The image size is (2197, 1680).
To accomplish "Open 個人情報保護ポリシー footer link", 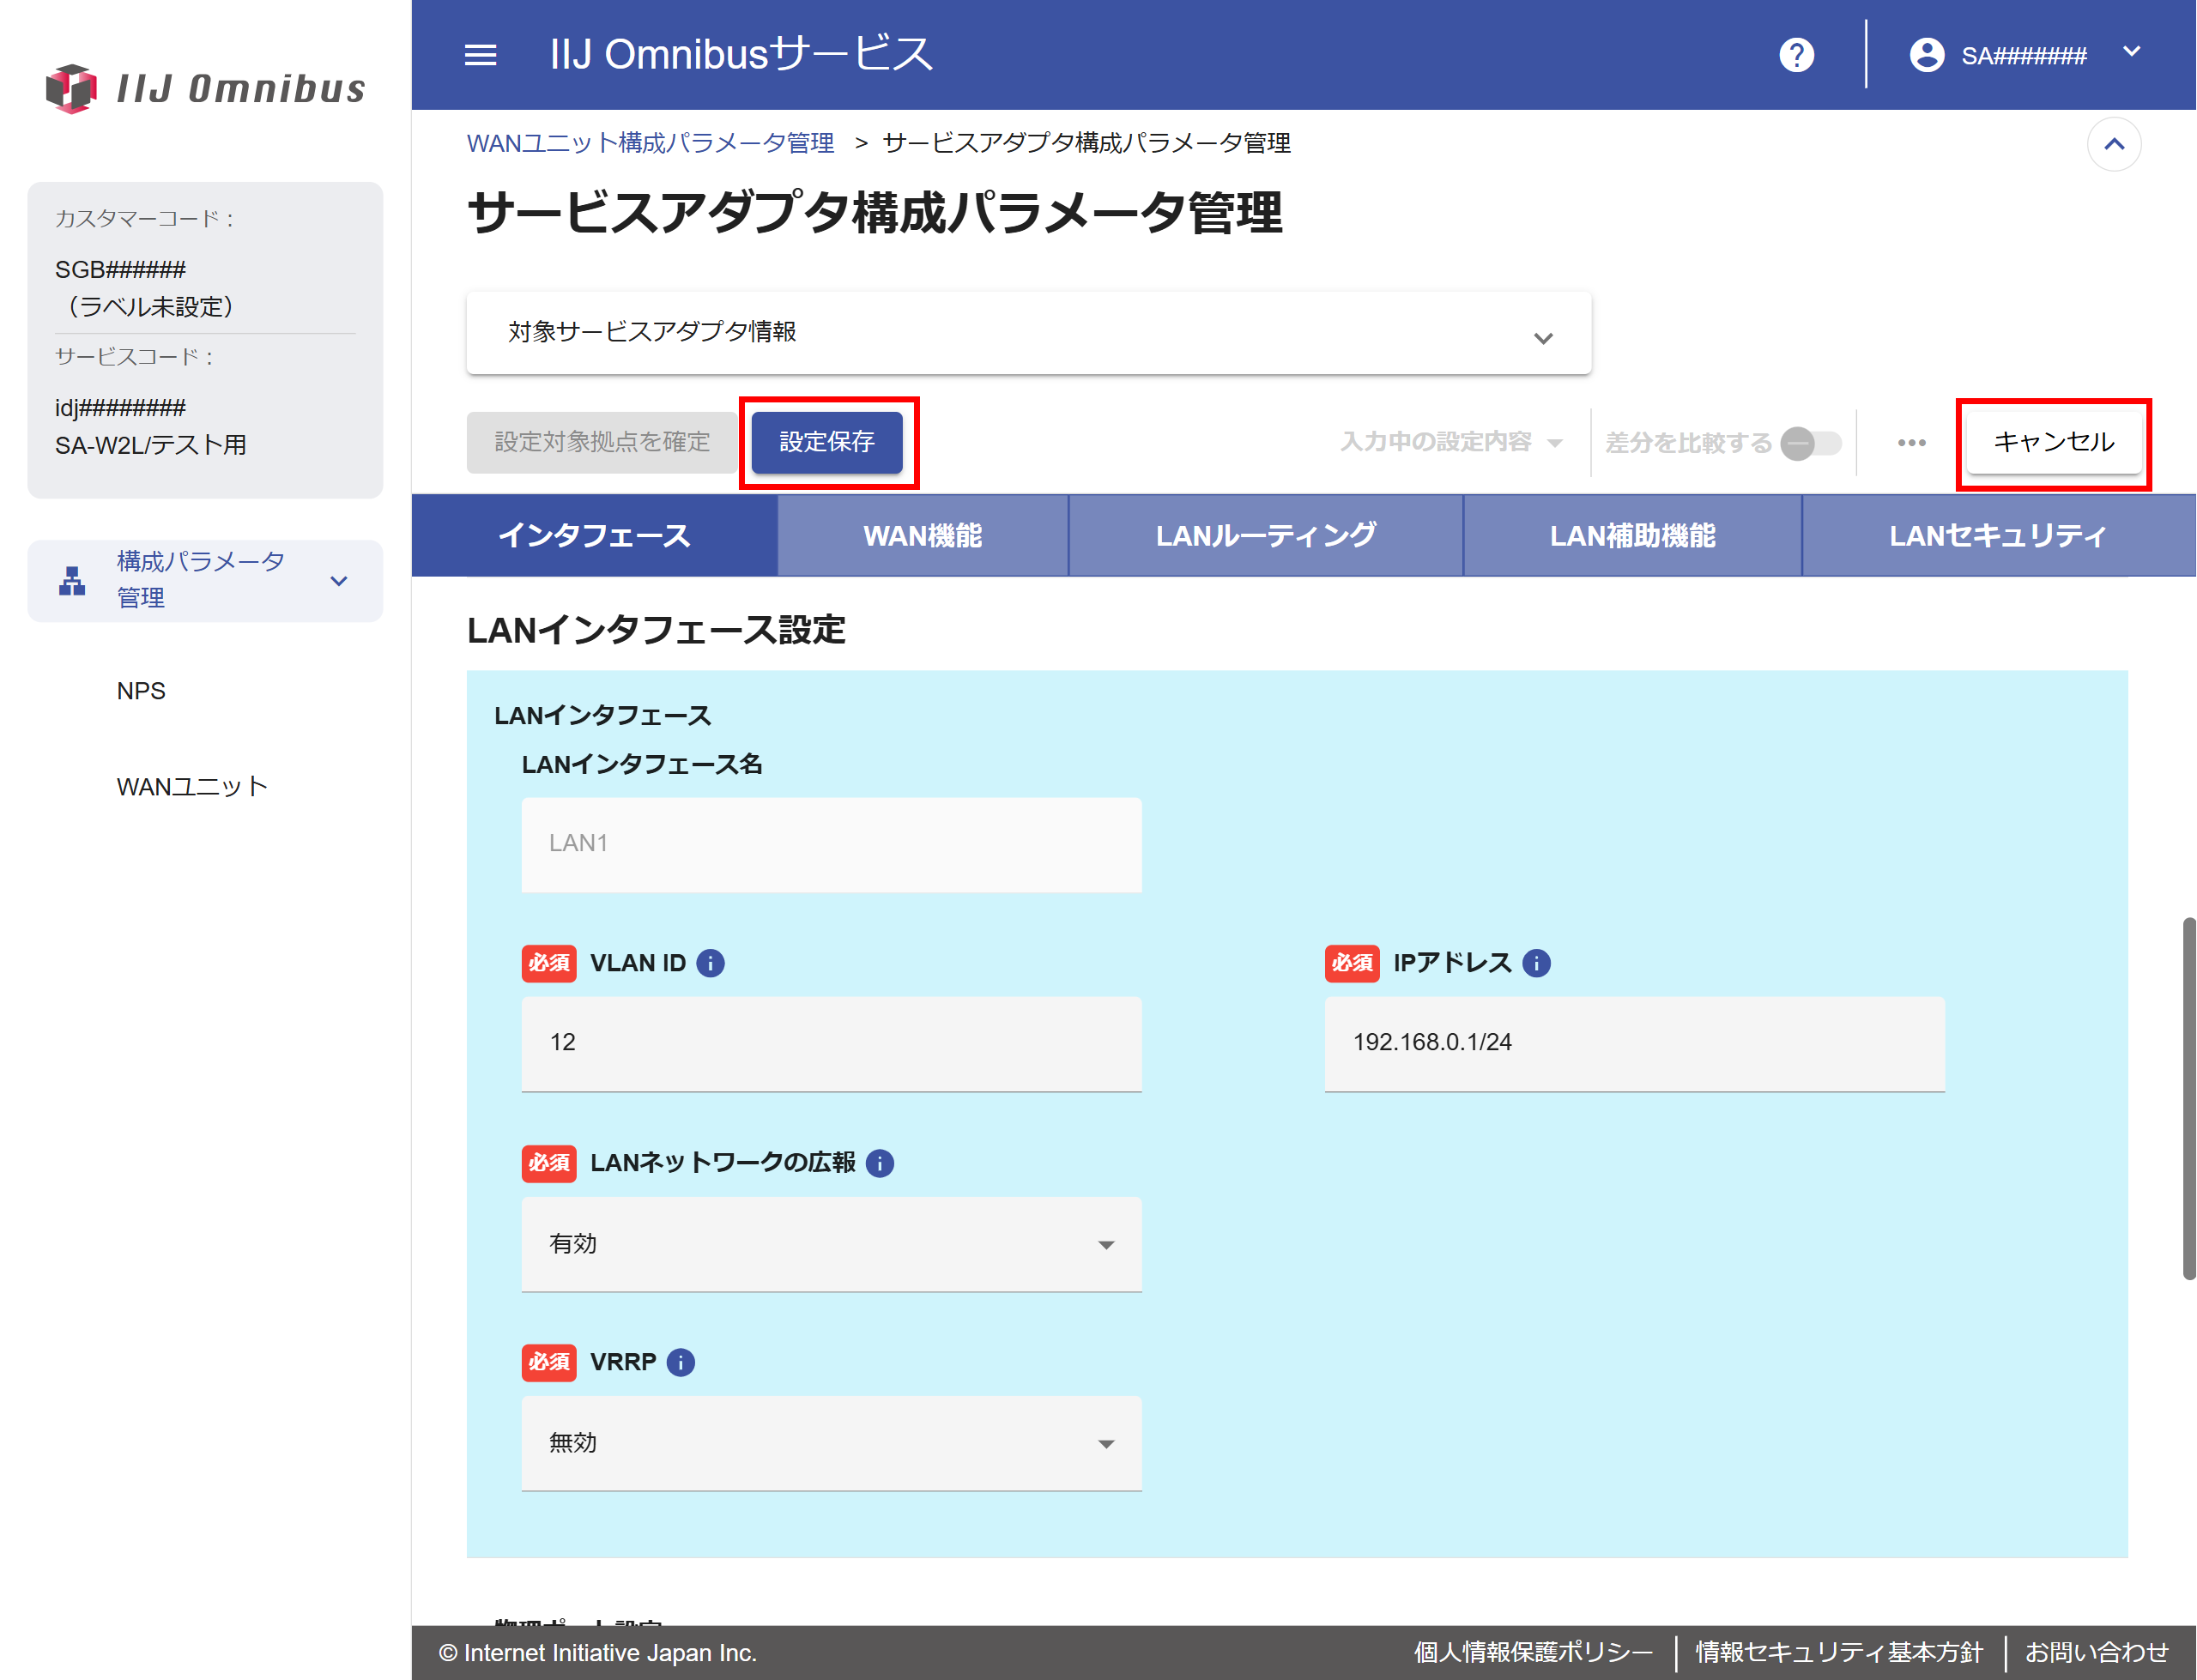I will click(1532, 1652).
